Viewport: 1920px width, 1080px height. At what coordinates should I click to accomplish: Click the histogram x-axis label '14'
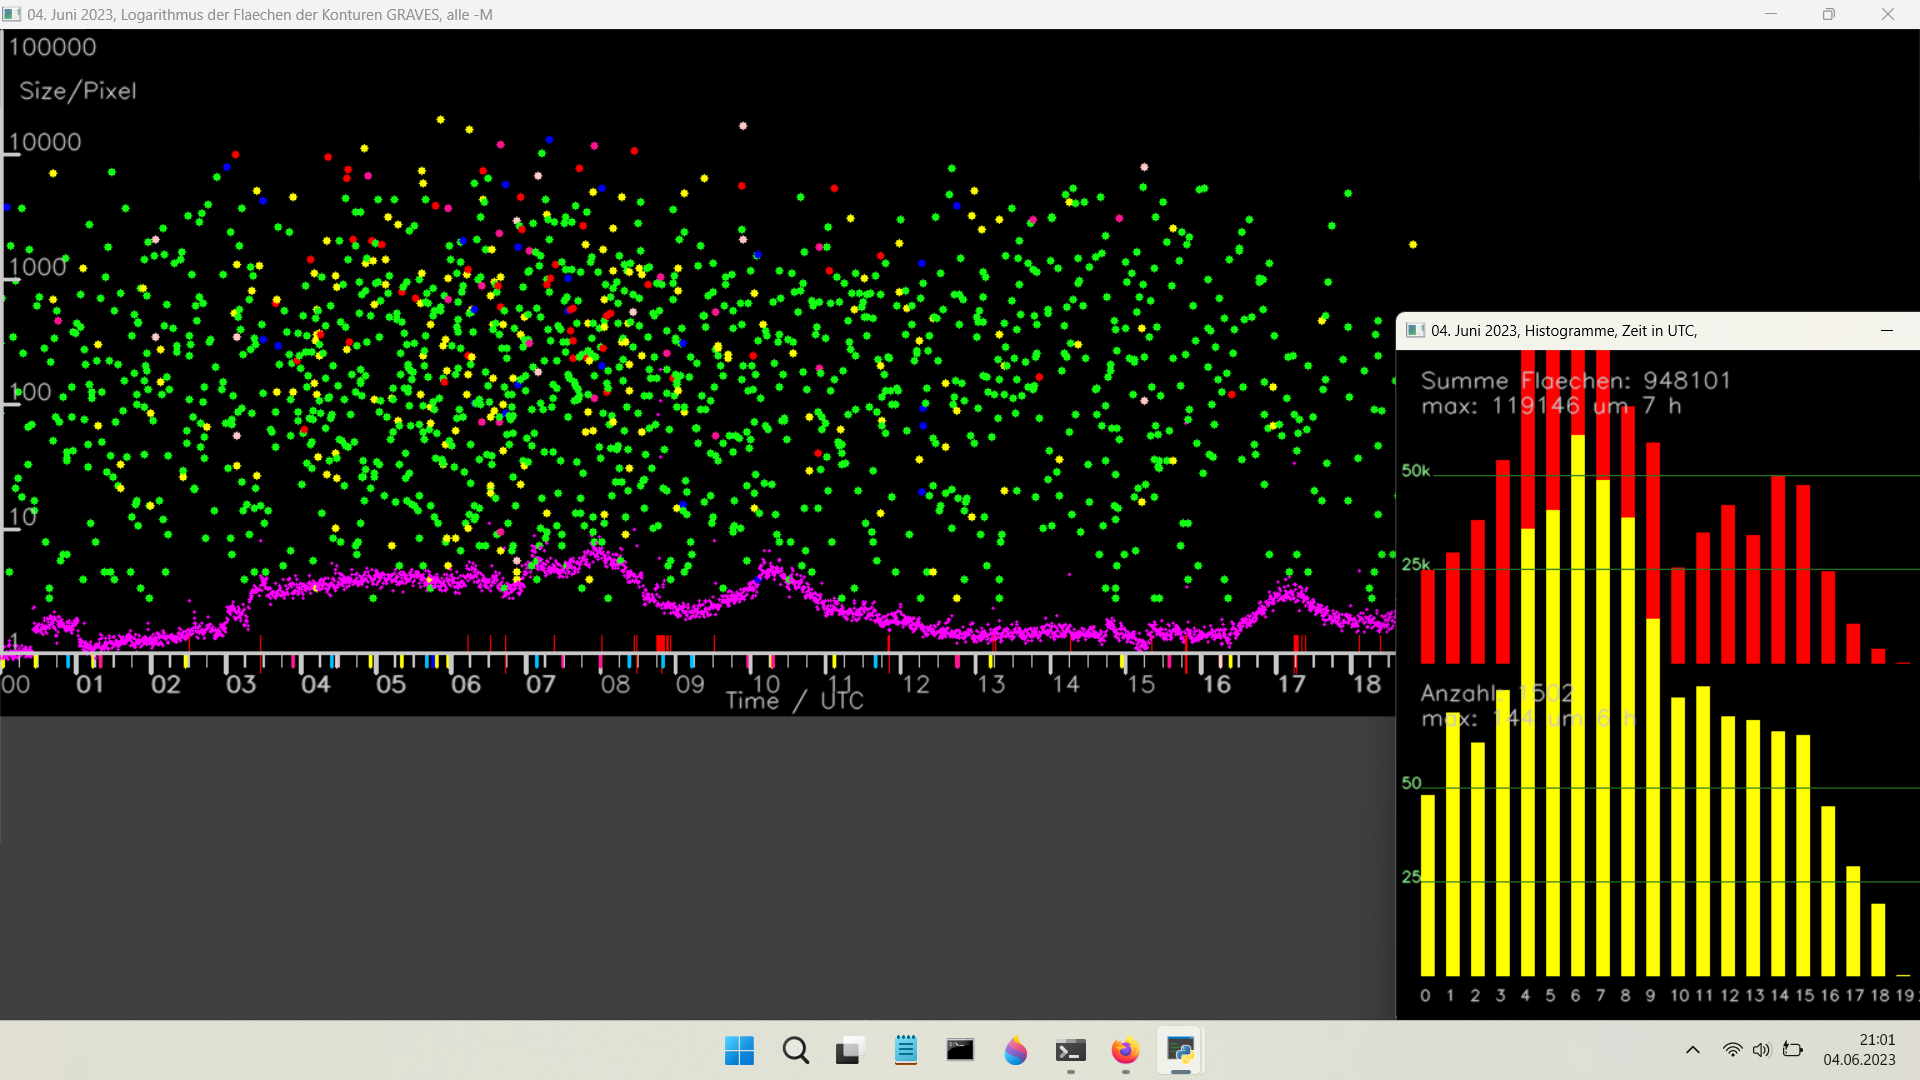point(1780,996)
